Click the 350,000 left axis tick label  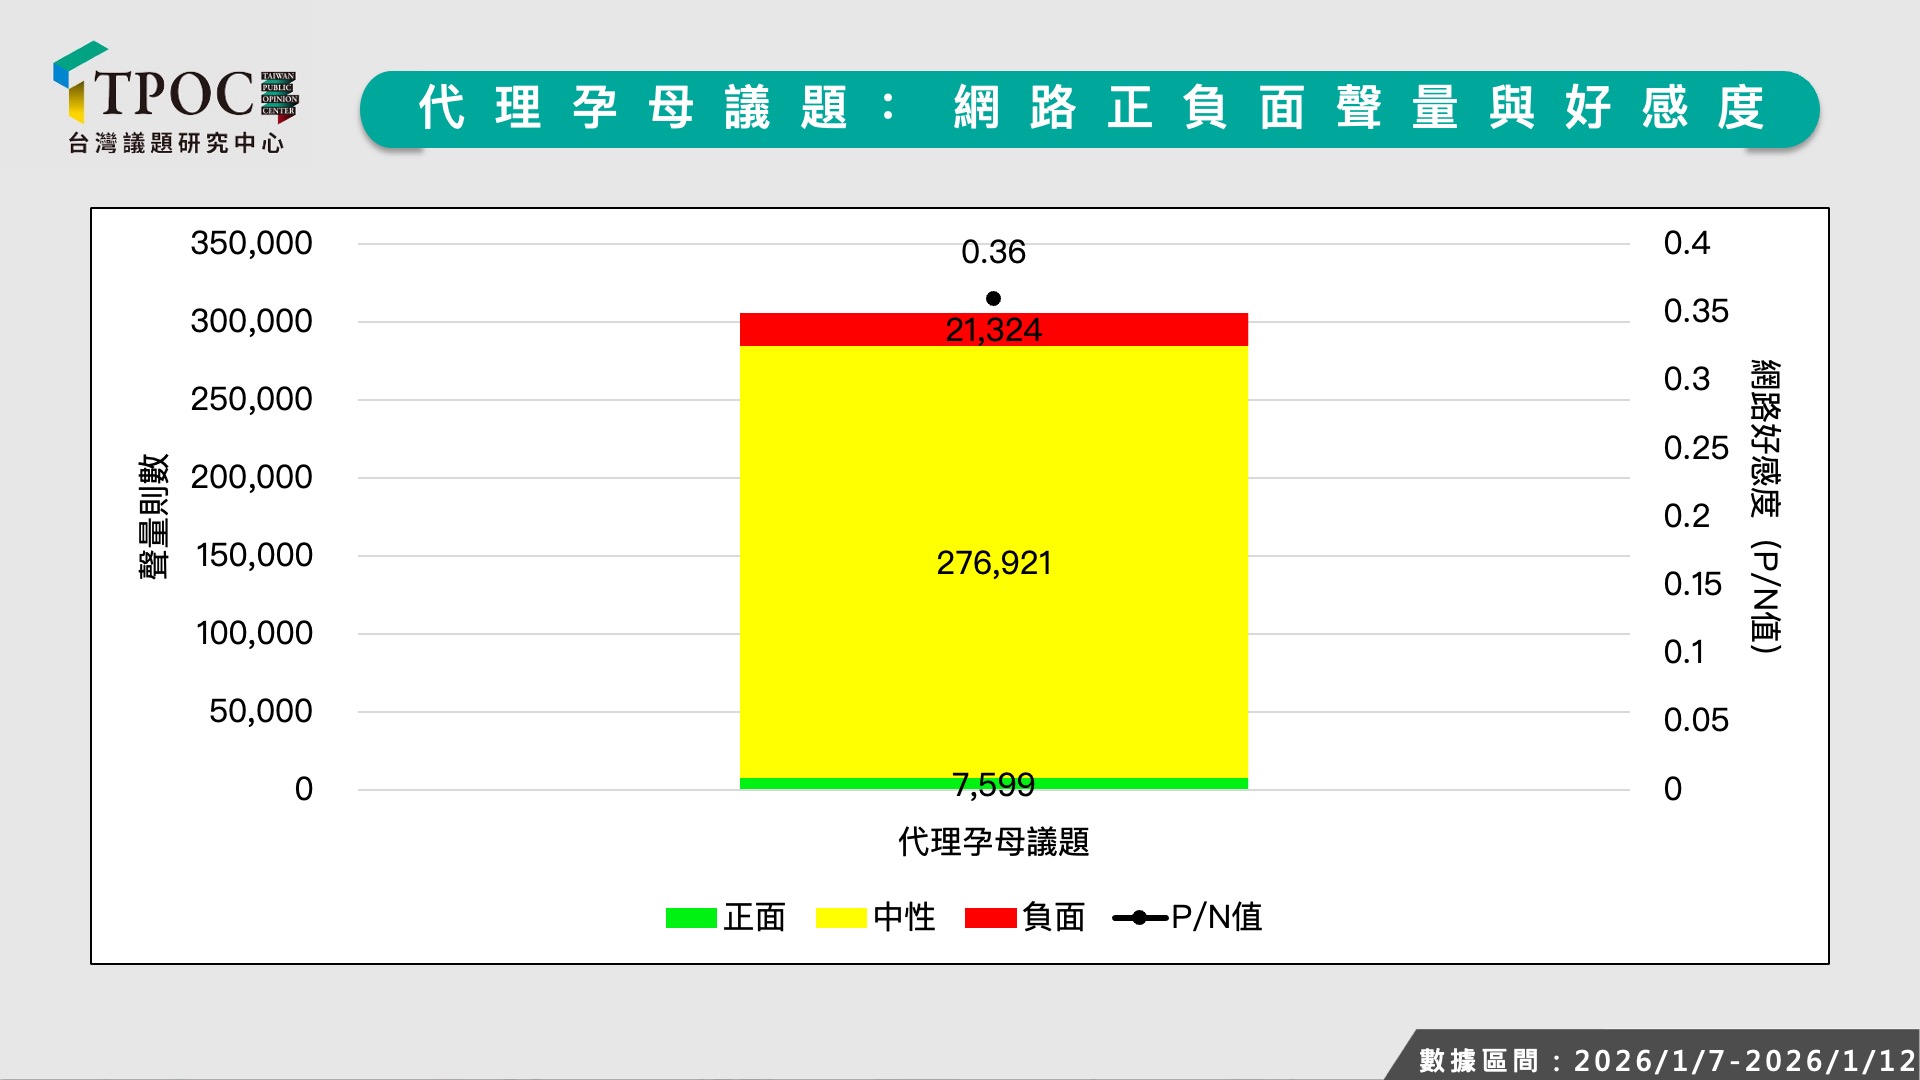pyautogui.click(x=251, y=243)
